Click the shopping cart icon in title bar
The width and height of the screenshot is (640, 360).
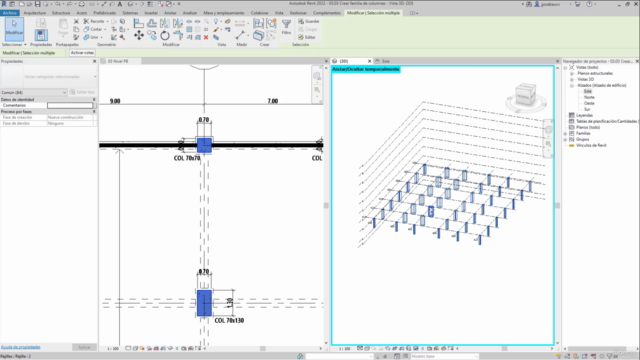point(578,4)
